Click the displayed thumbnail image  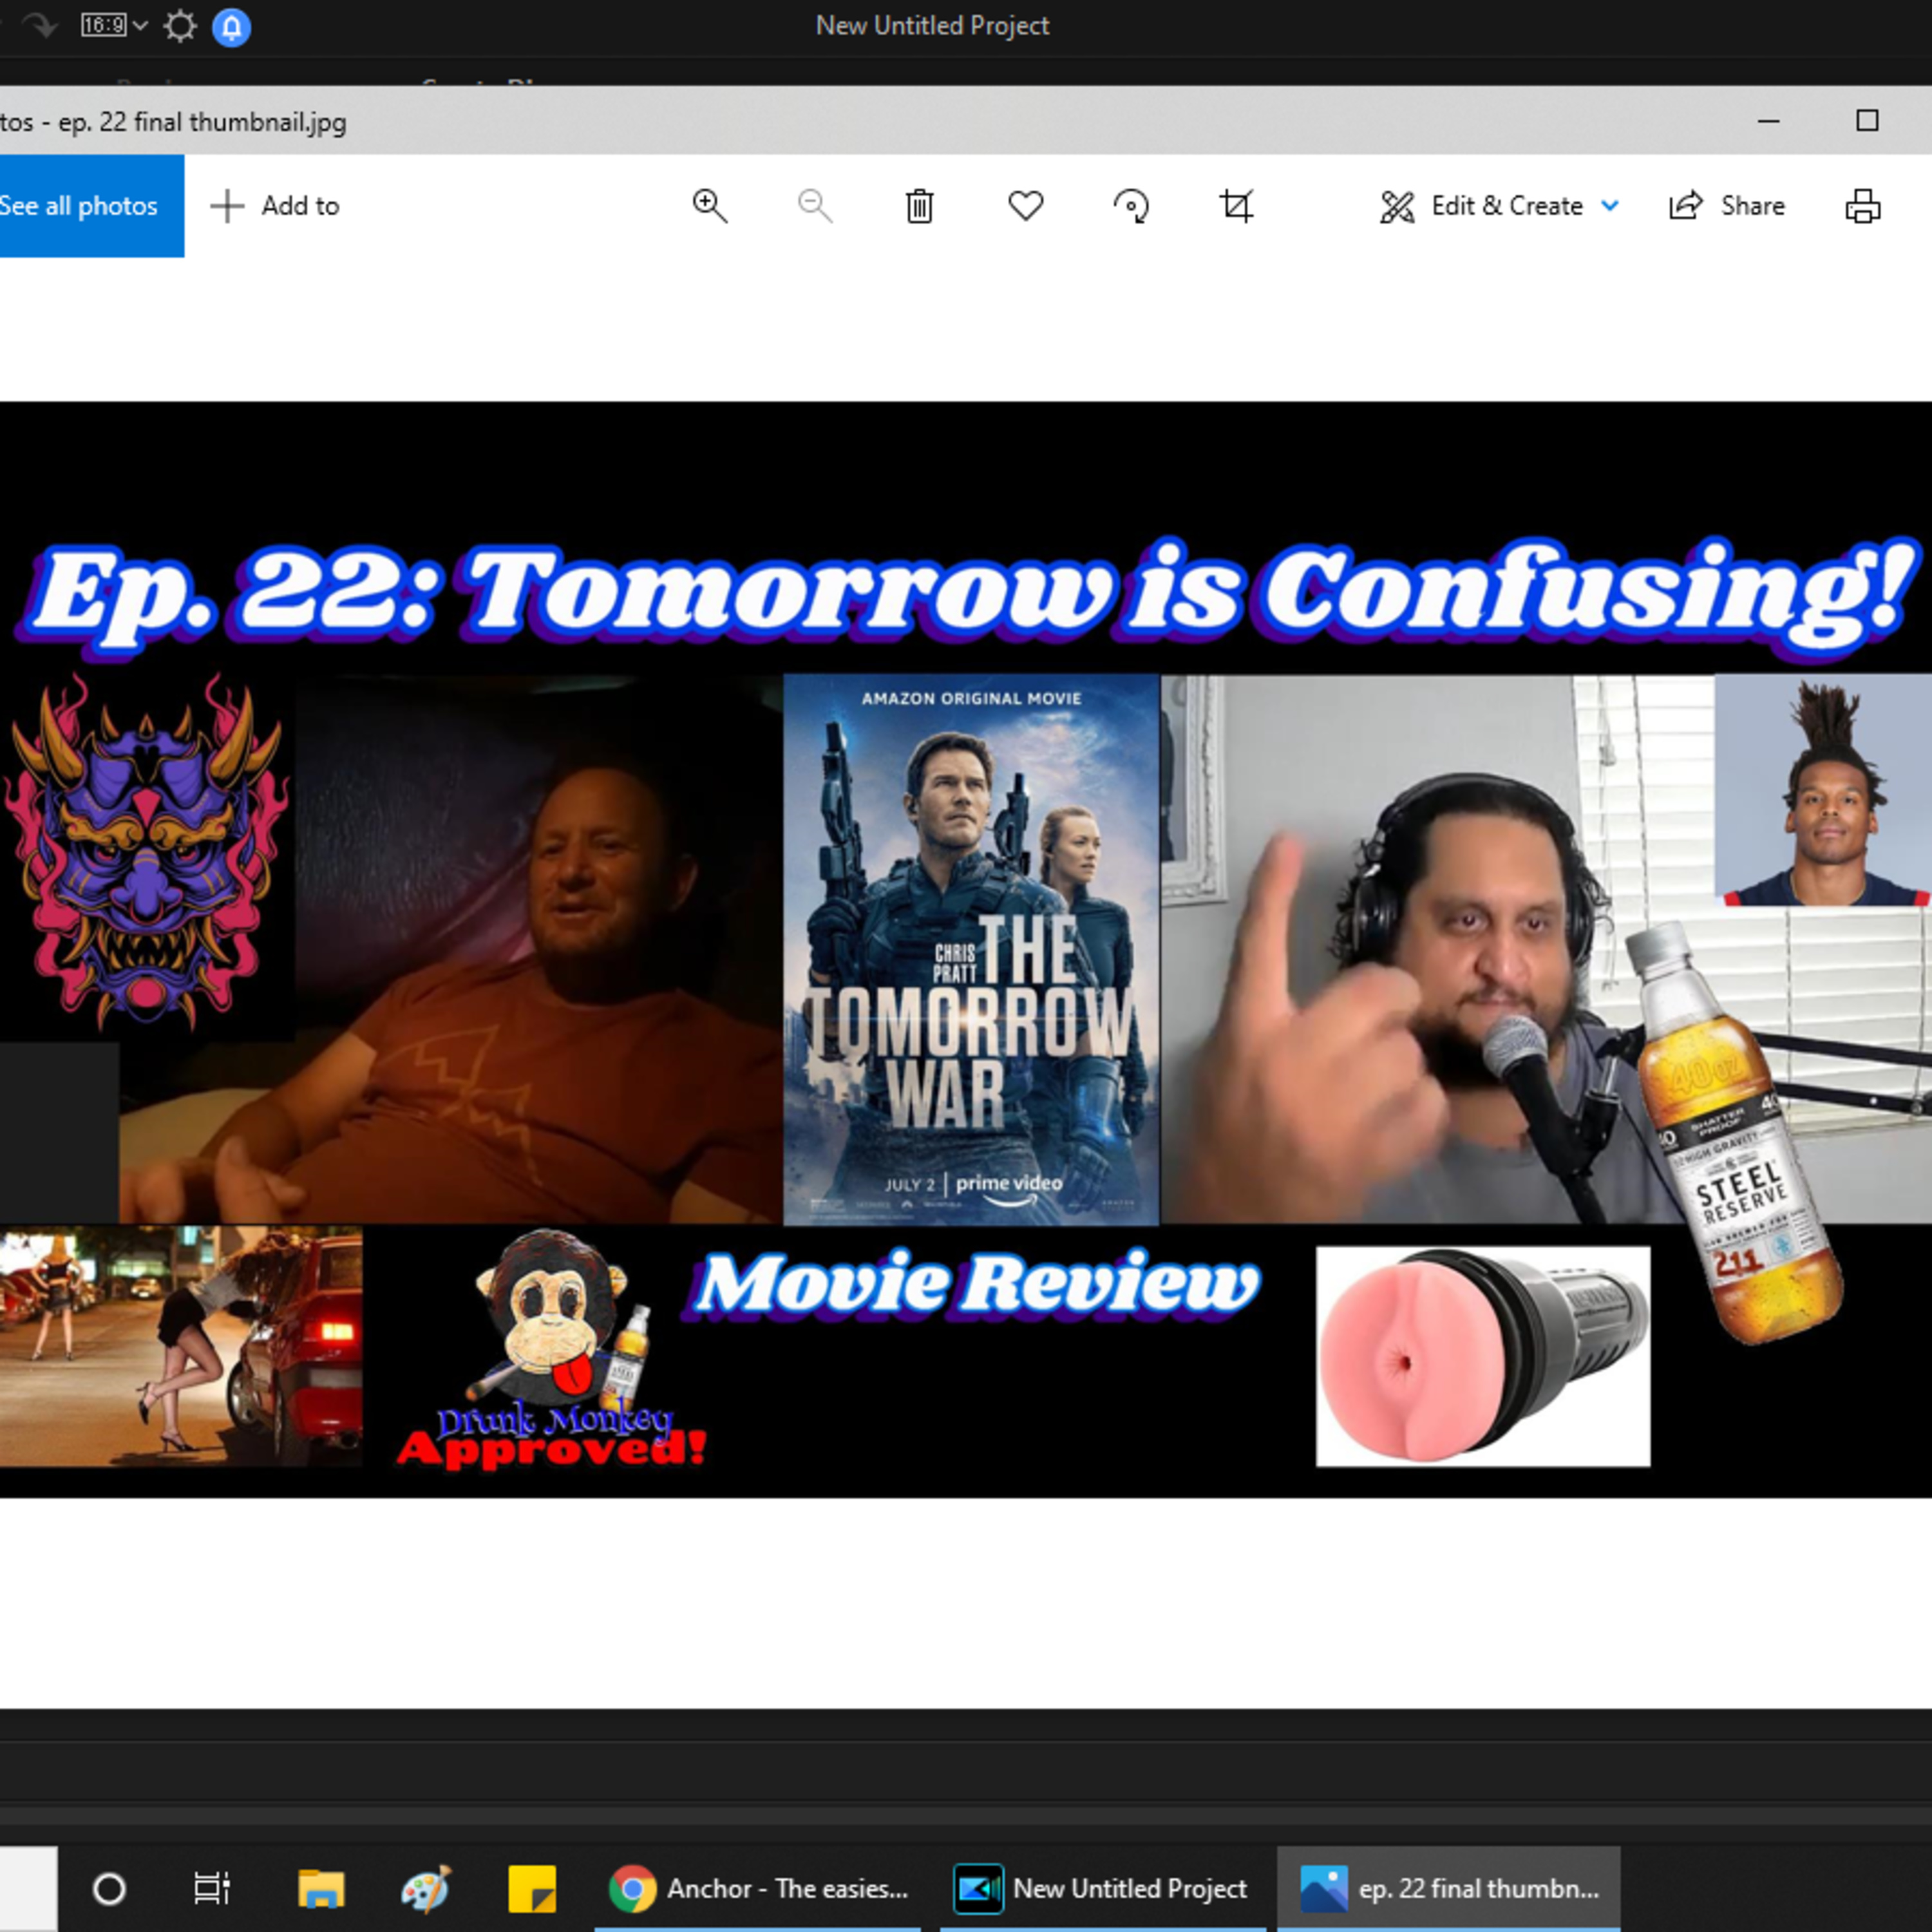click(966, 949)
